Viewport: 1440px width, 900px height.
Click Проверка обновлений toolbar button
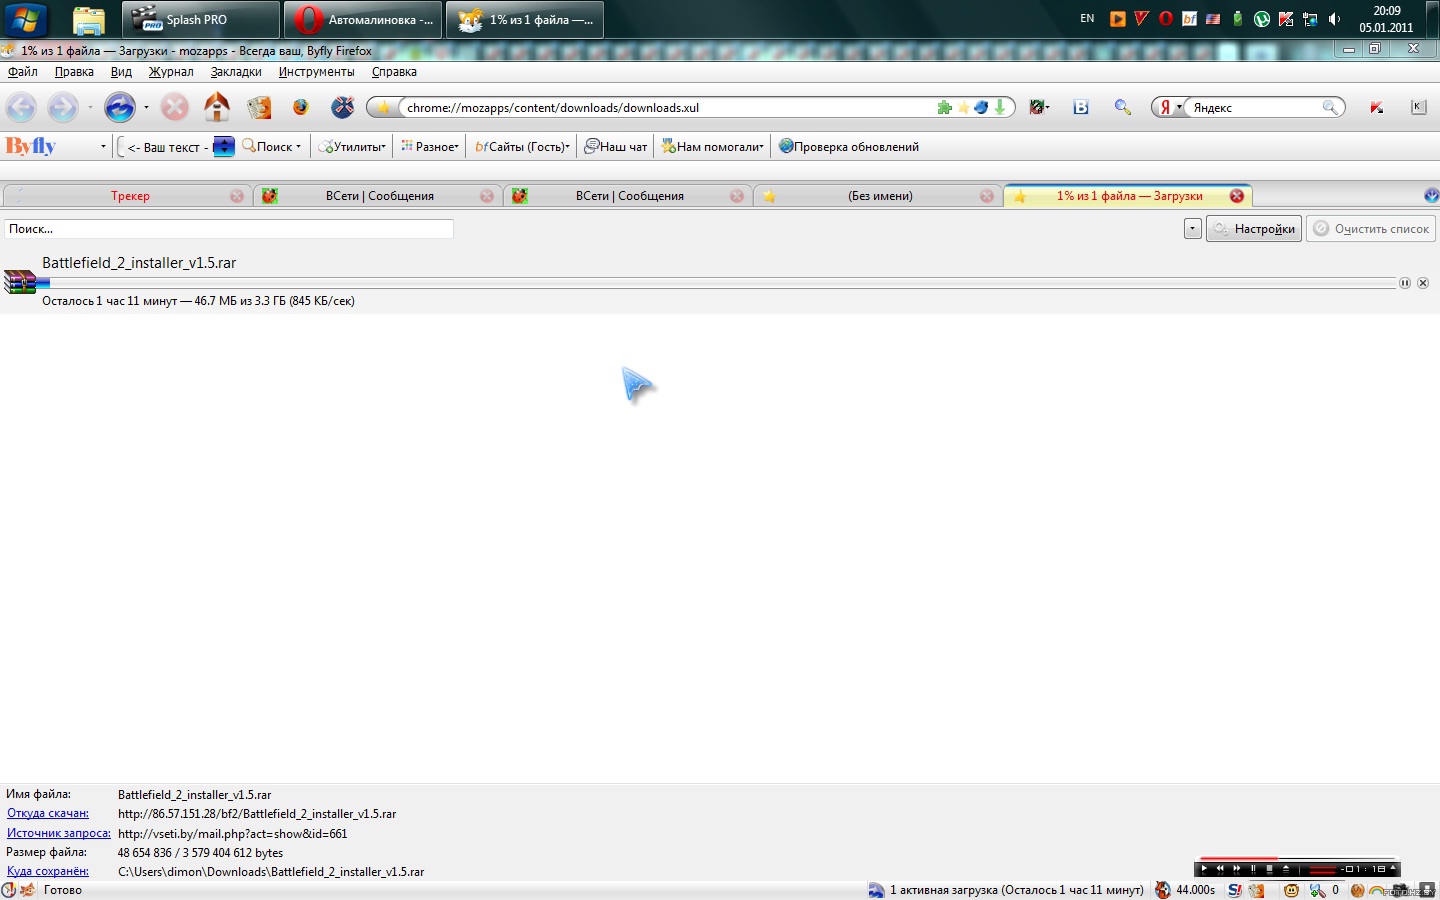point(848,147)
